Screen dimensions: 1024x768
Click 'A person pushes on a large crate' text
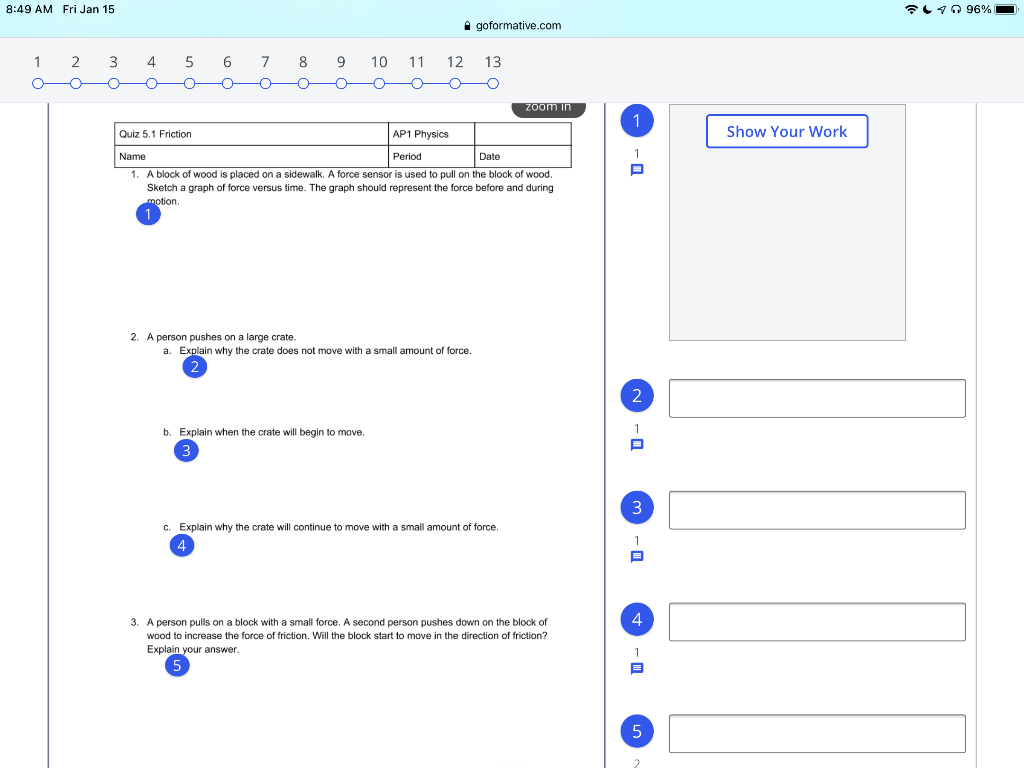(221, 337)
